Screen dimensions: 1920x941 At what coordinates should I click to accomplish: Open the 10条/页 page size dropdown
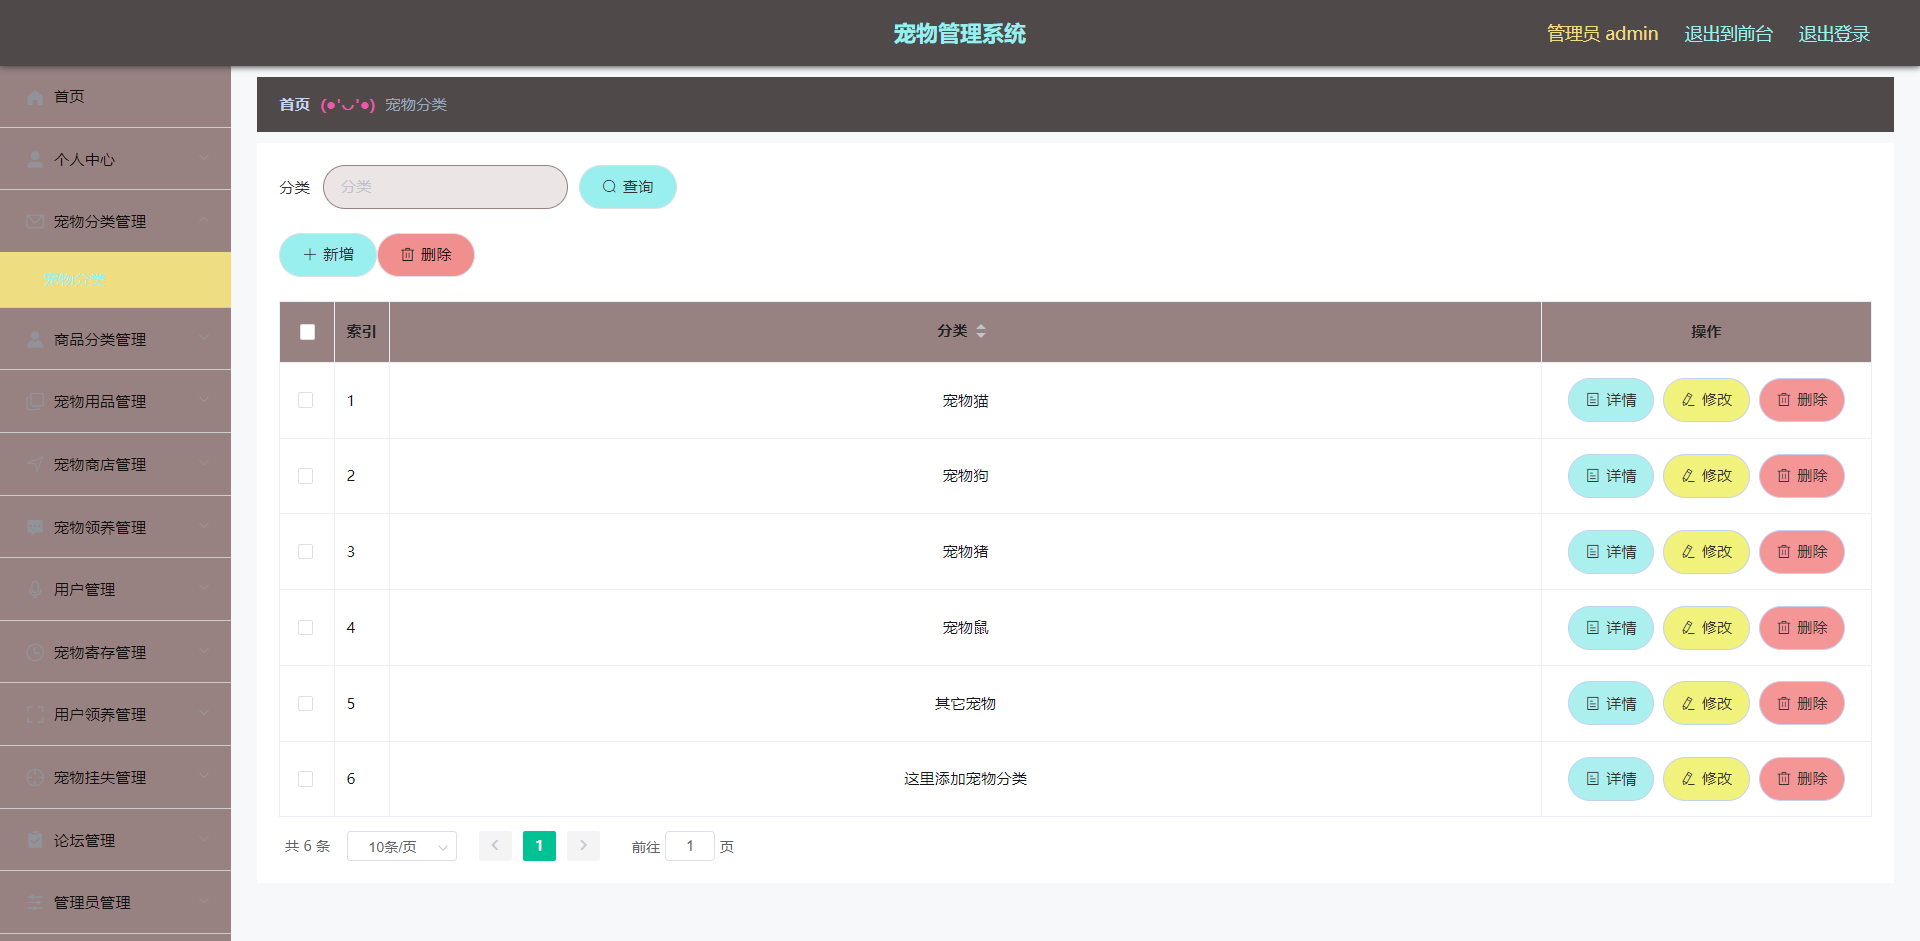(401, 845)
